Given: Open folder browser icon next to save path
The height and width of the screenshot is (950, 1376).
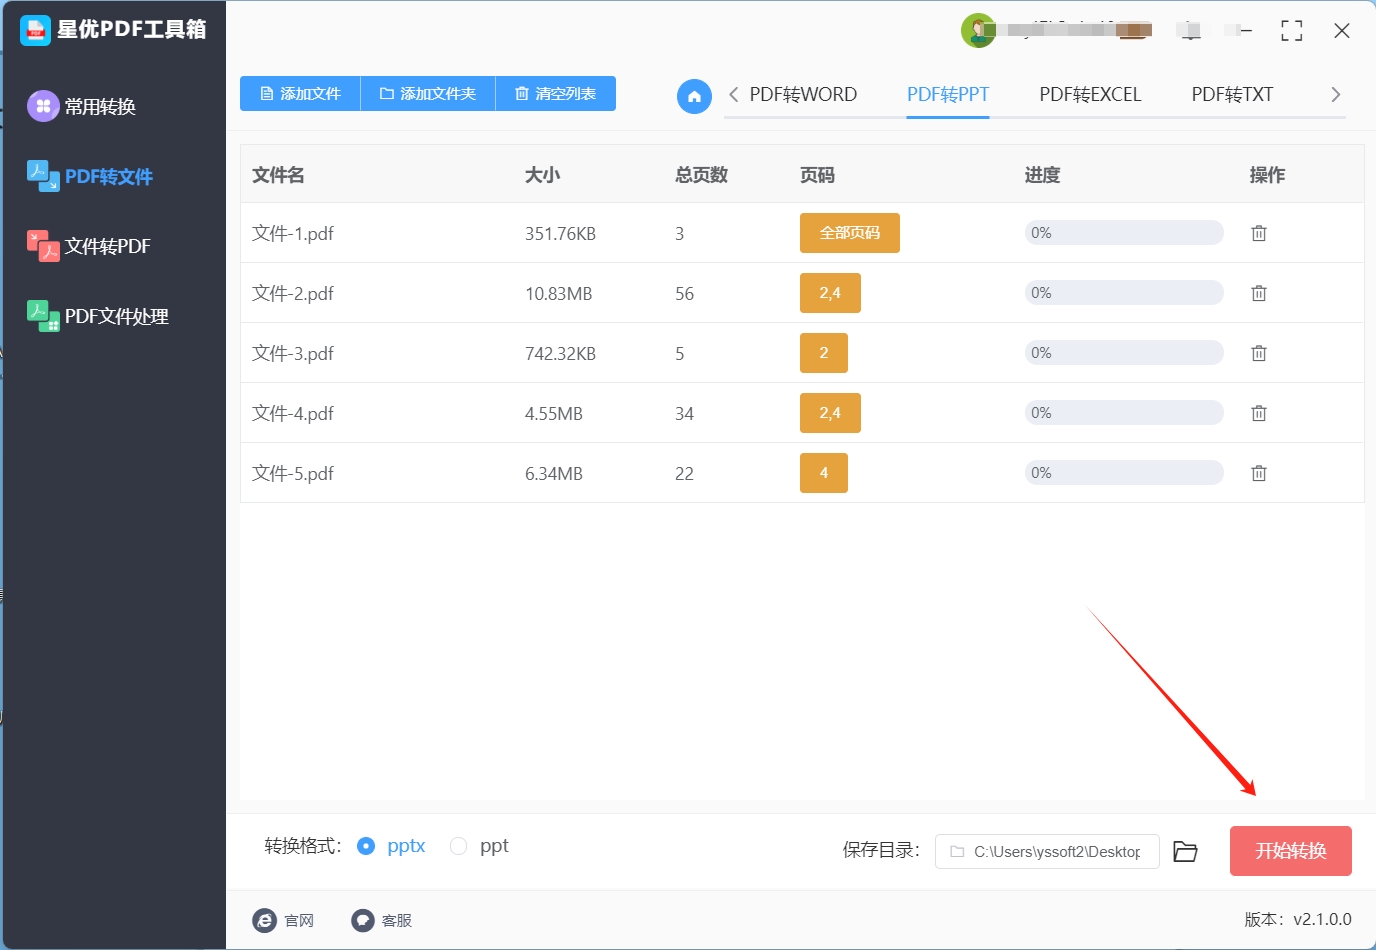Looking at the screenshot, I should tap(1185, 851).
